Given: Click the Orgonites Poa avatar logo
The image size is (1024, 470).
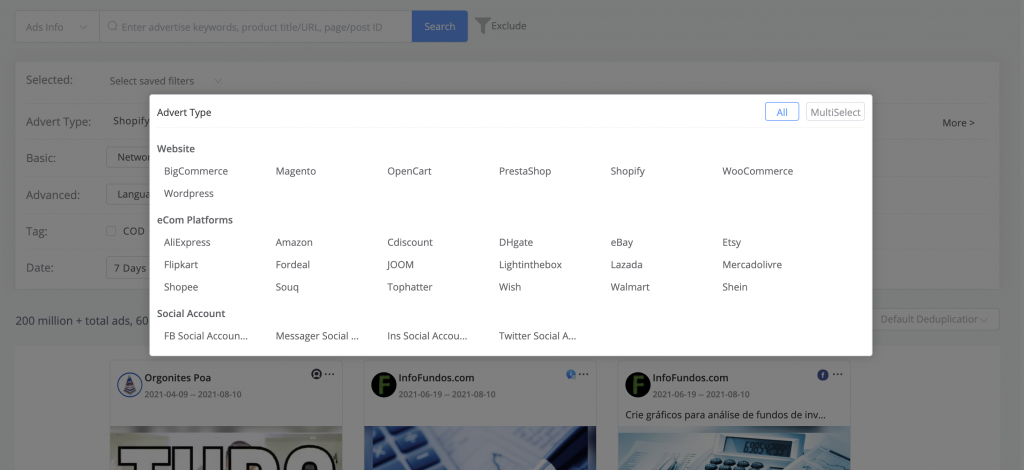Looking at the screenshot, I should point(129,384).
